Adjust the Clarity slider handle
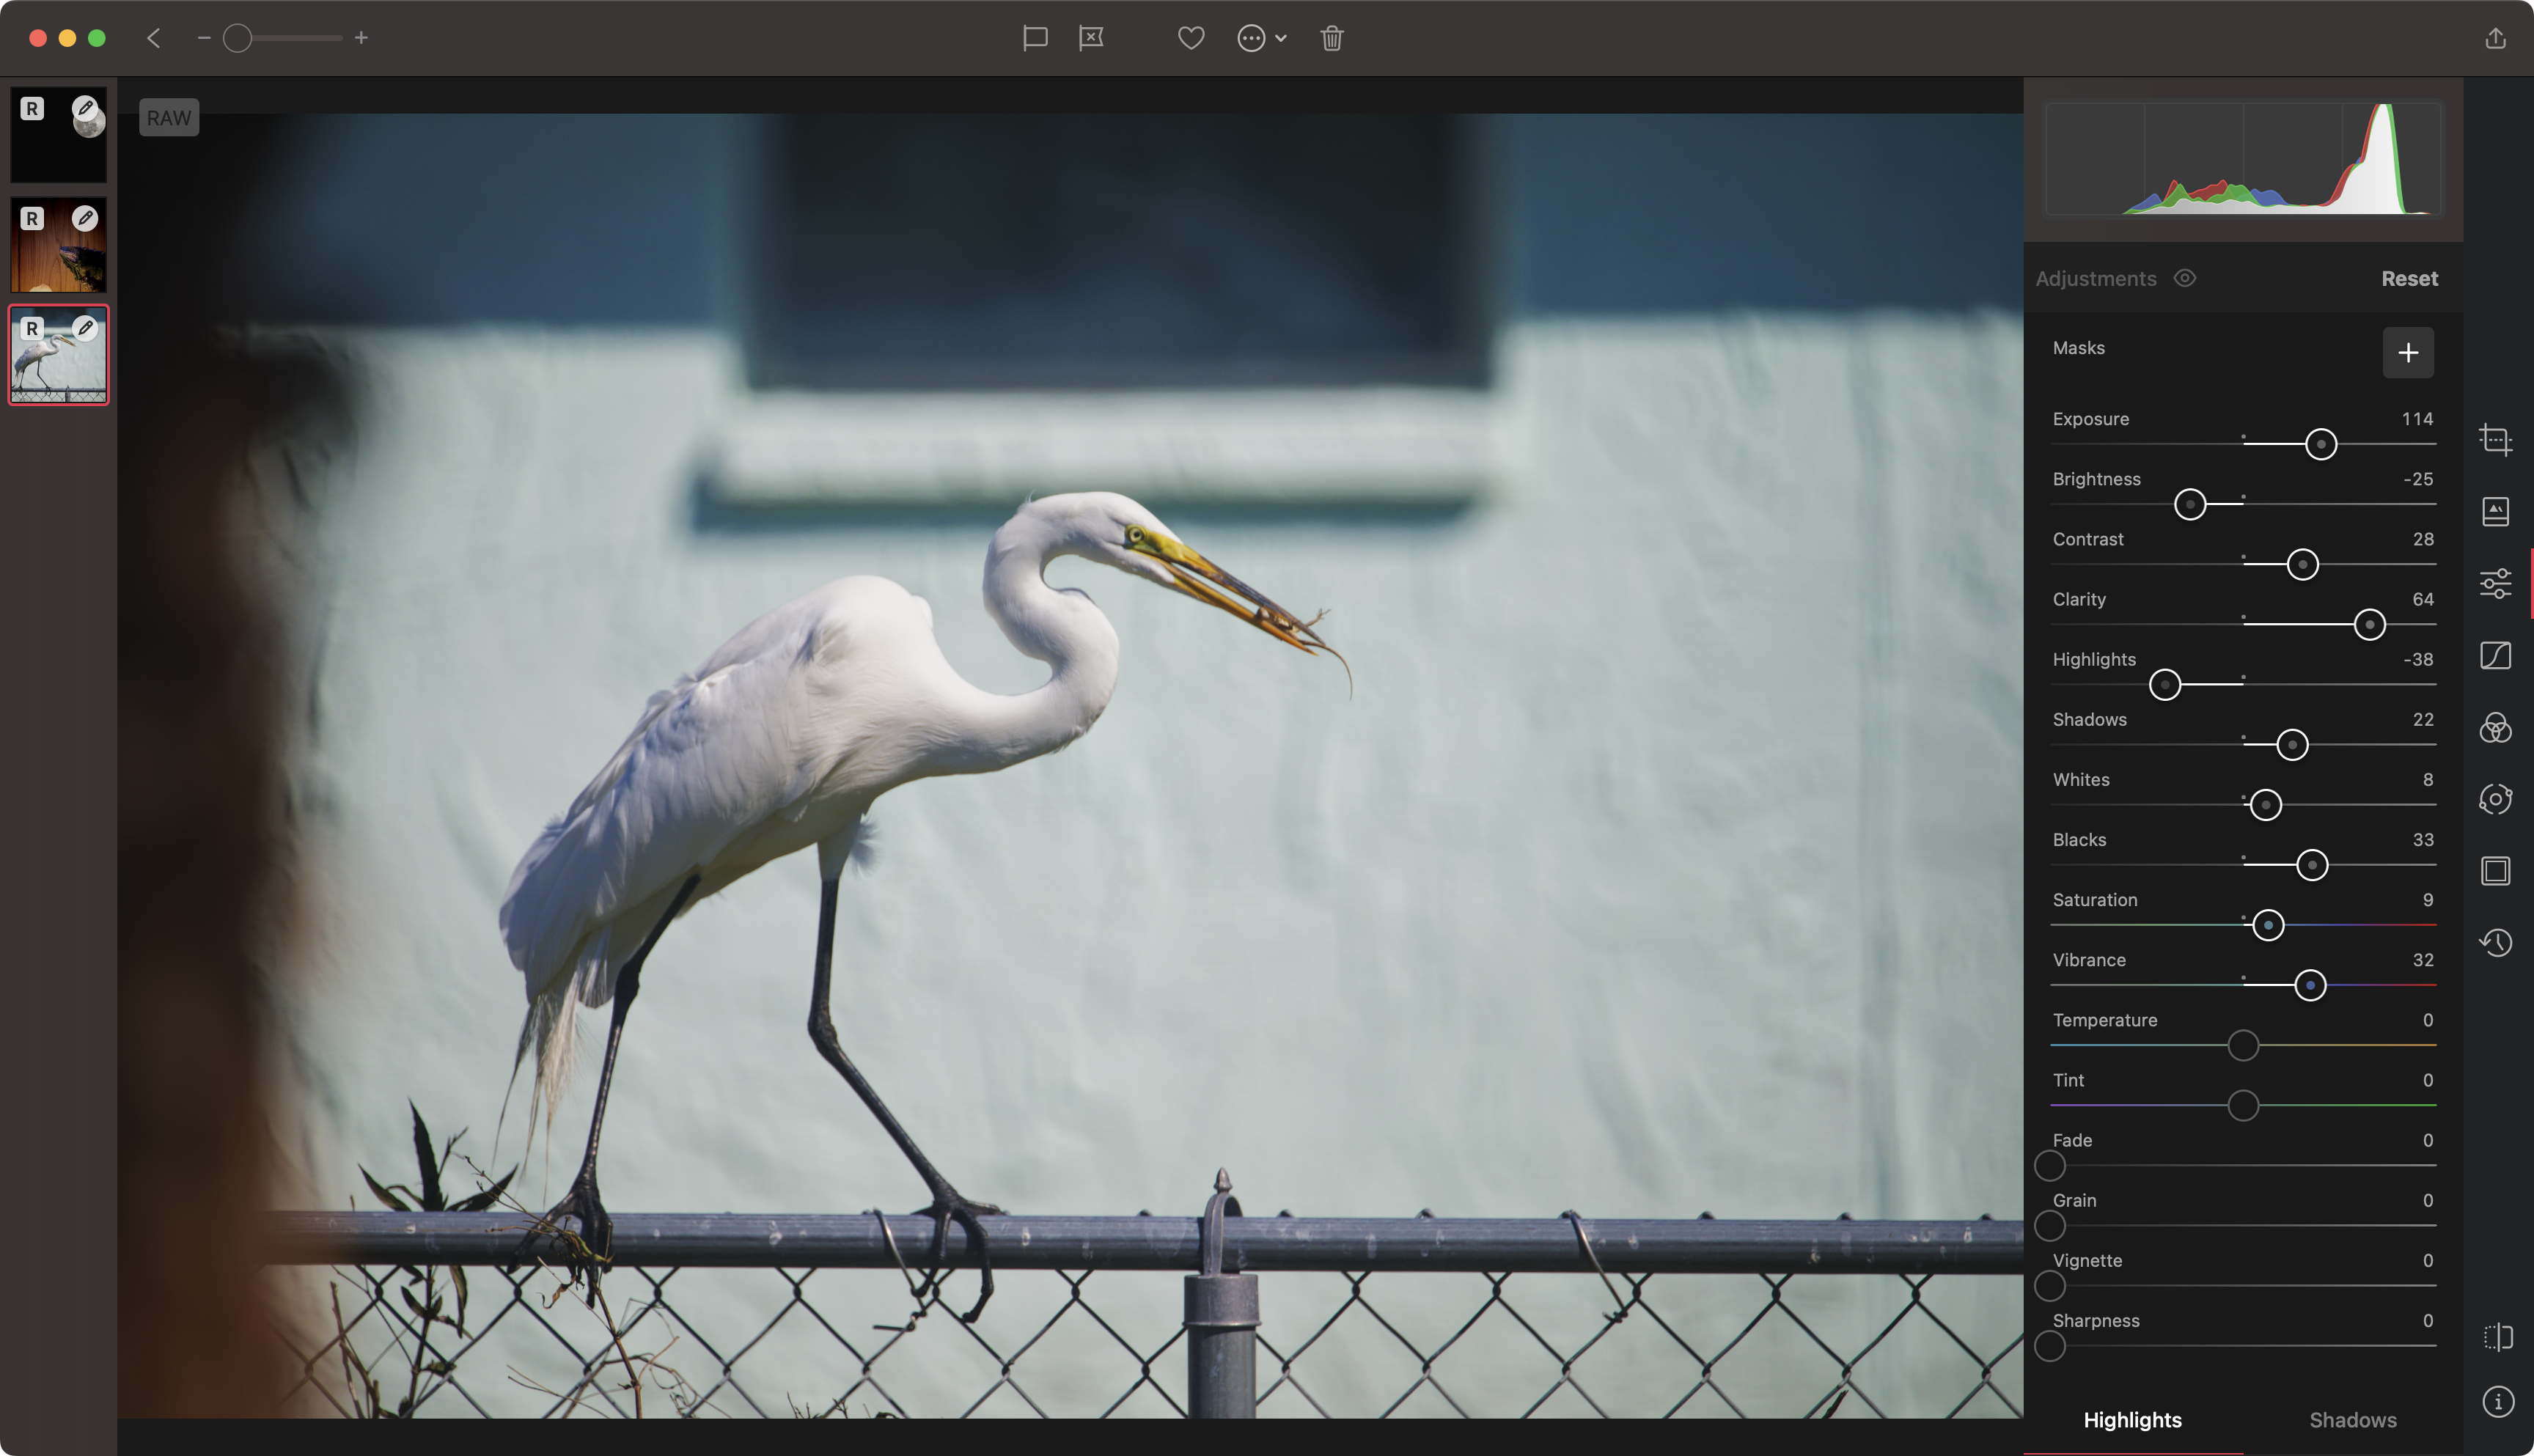This screenshot has width=2534, height=1456. pyautogui.click(x=2369, y=624)
